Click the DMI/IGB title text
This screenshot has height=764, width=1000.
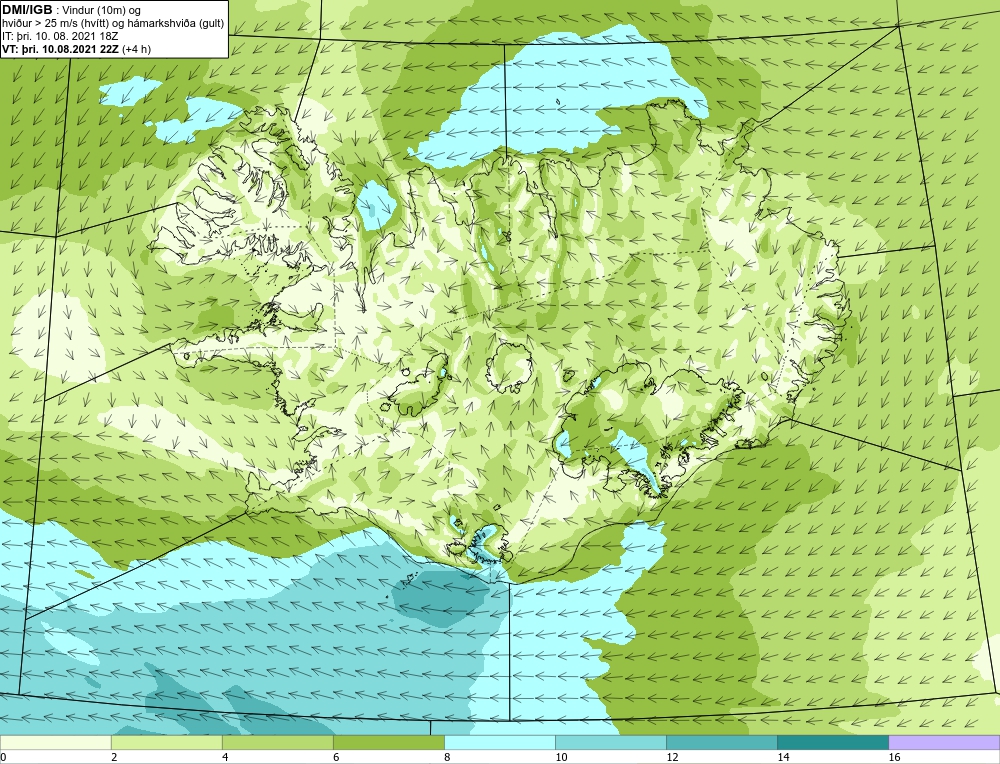click(x=27, y=10)
